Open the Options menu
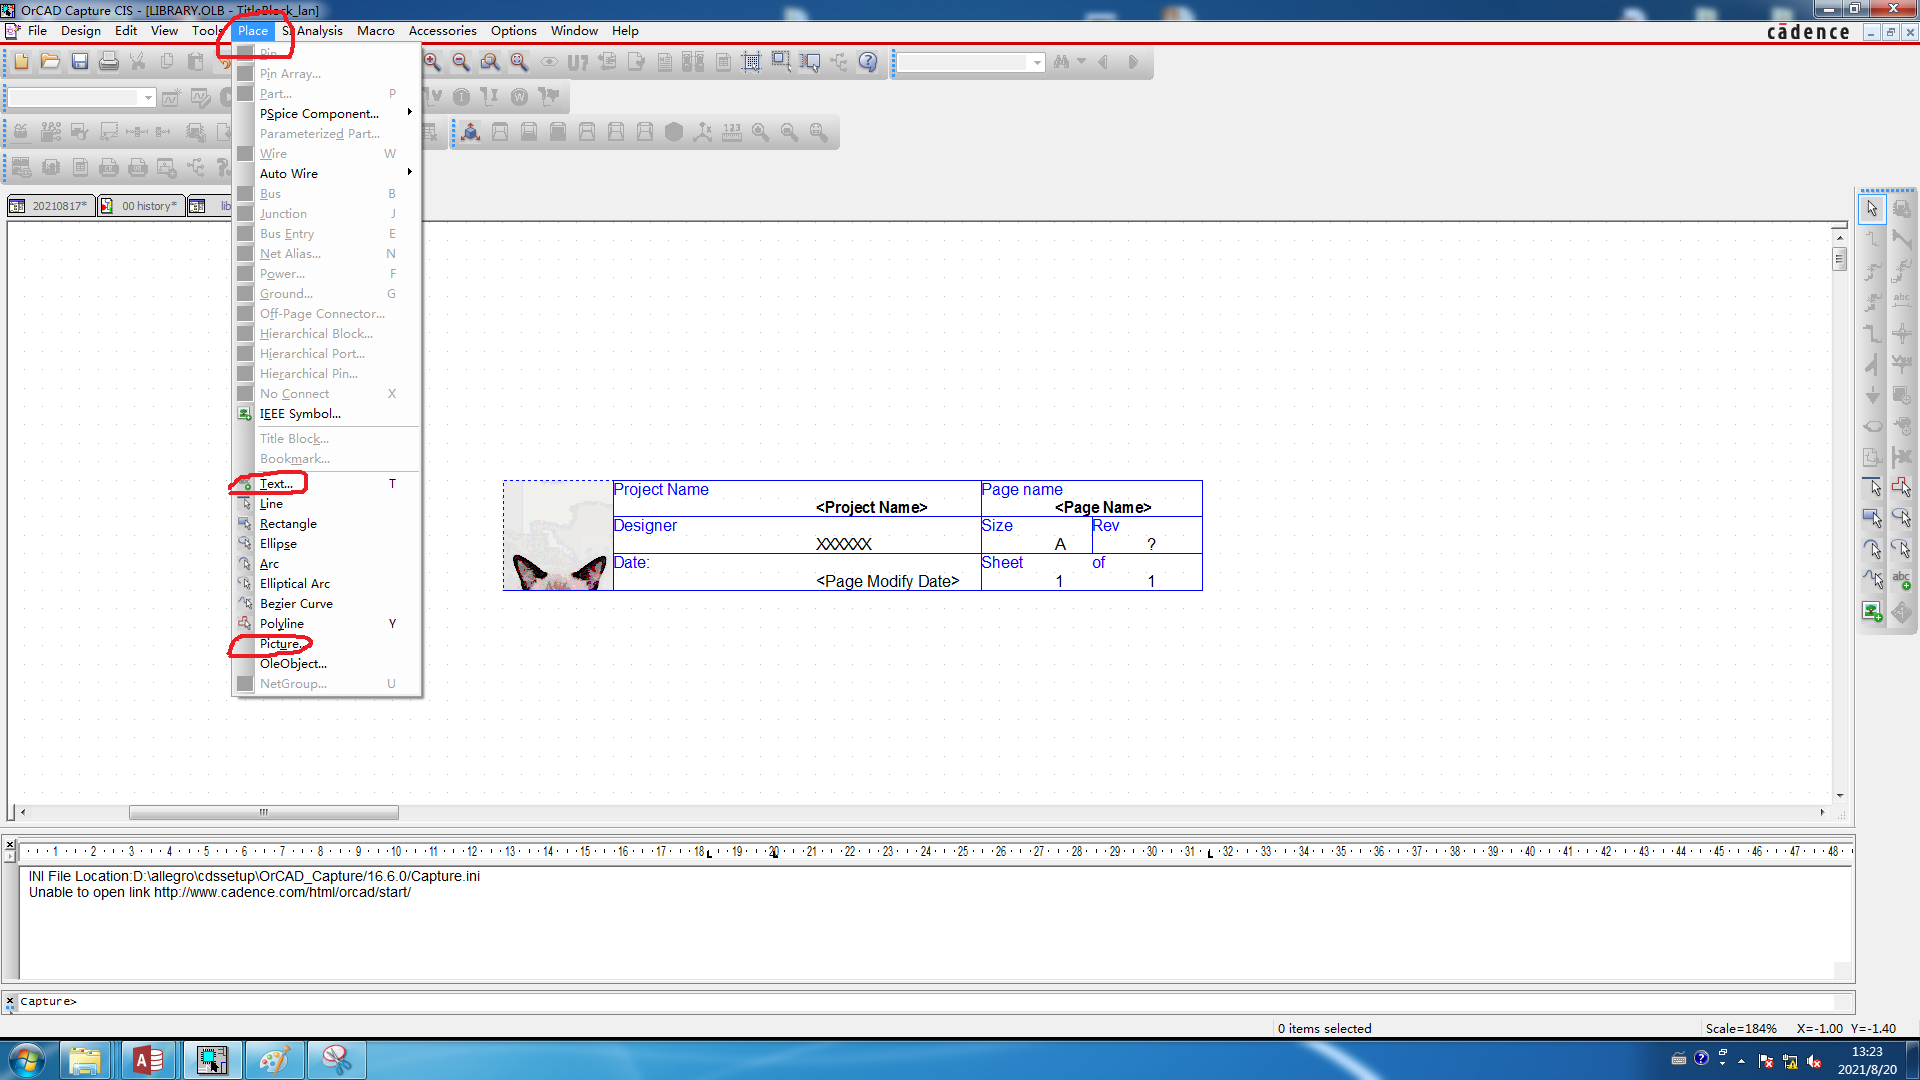This screenshot has width=1920, height=1080. [x=513, y=31]
